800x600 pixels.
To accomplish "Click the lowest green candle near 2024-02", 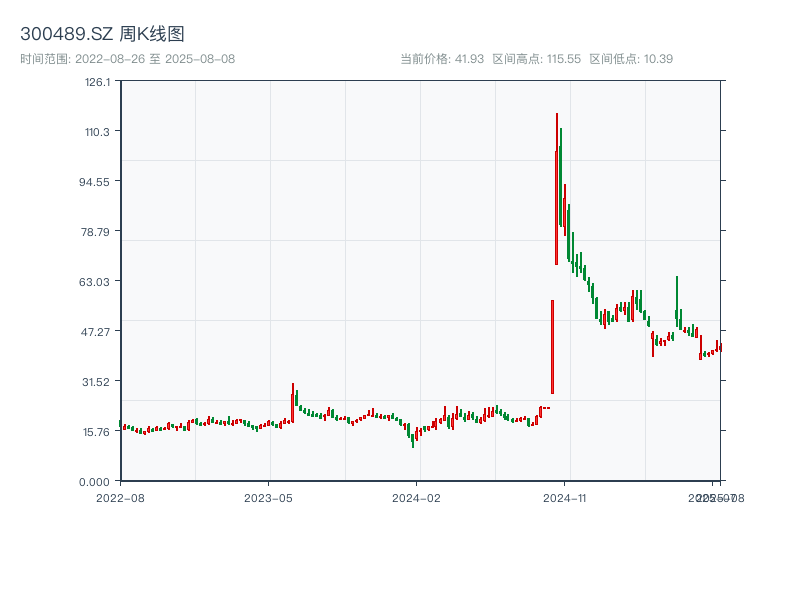I will click(413, 441).
